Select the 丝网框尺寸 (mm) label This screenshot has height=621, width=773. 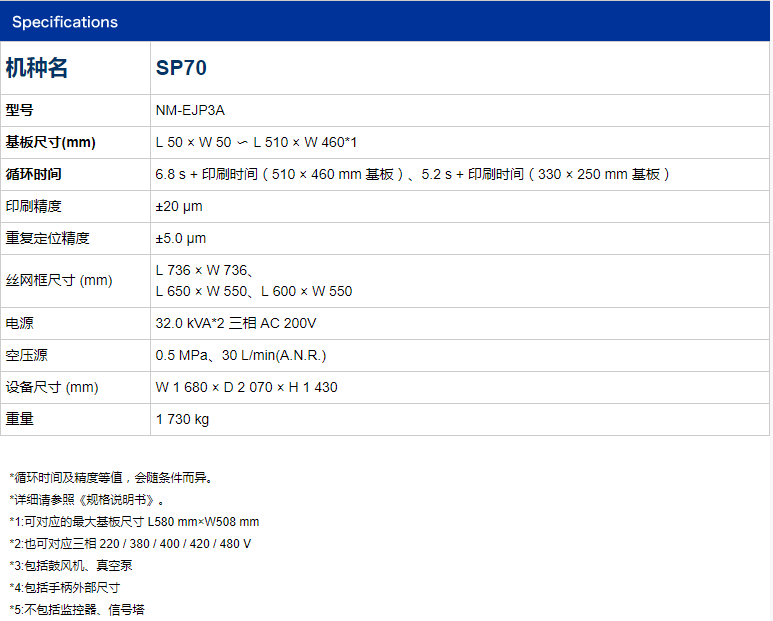coord(59,280)
